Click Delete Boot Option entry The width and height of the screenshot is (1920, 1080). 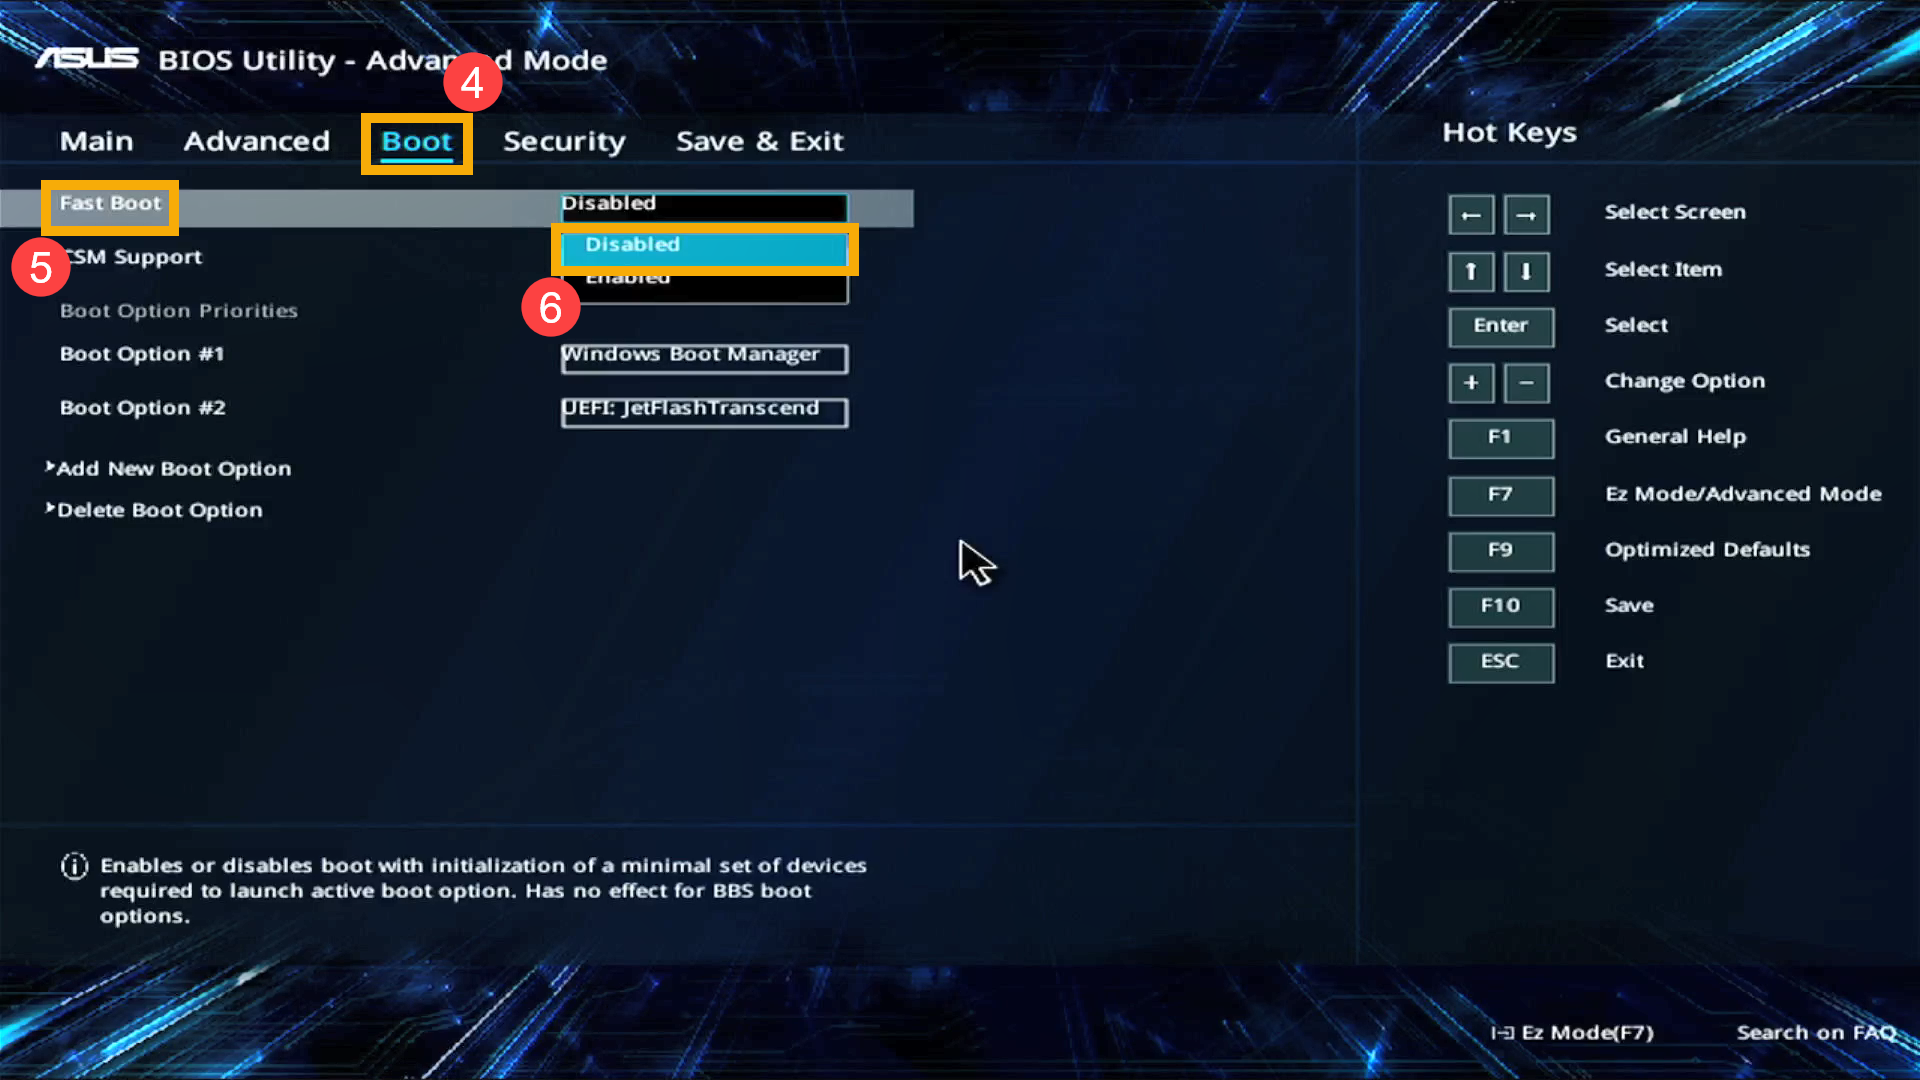(x=160, y=509)
